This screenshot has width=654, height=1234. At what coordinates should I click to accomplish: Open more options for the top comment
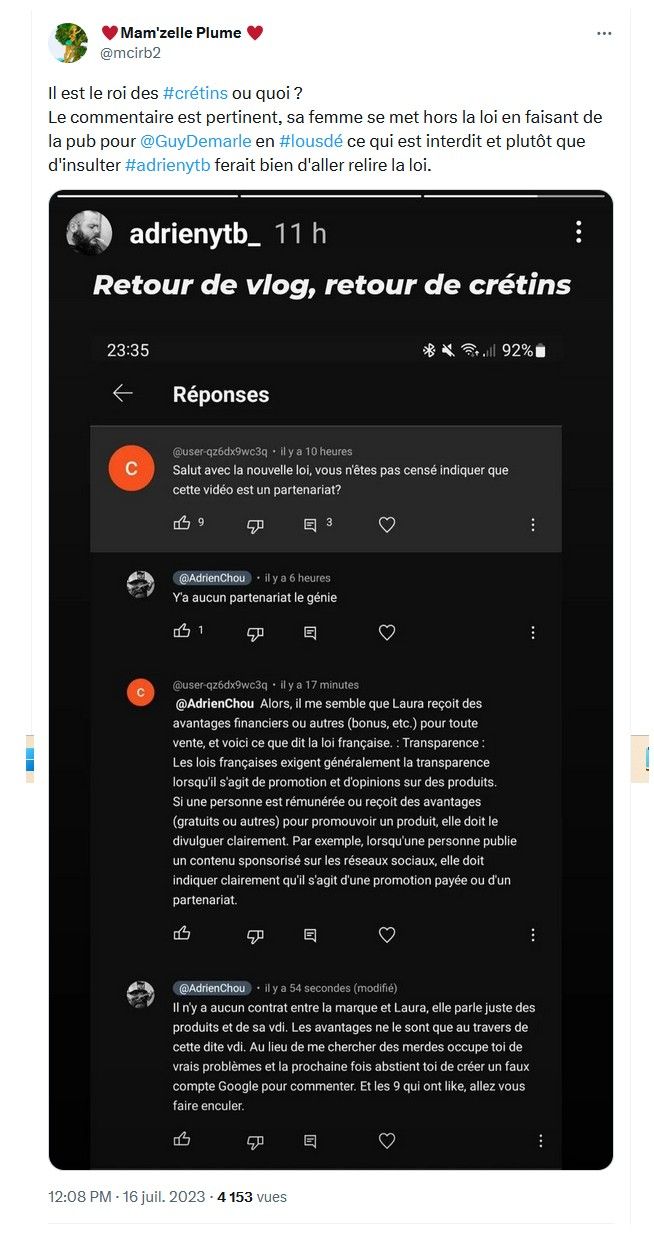coord(533,525)
